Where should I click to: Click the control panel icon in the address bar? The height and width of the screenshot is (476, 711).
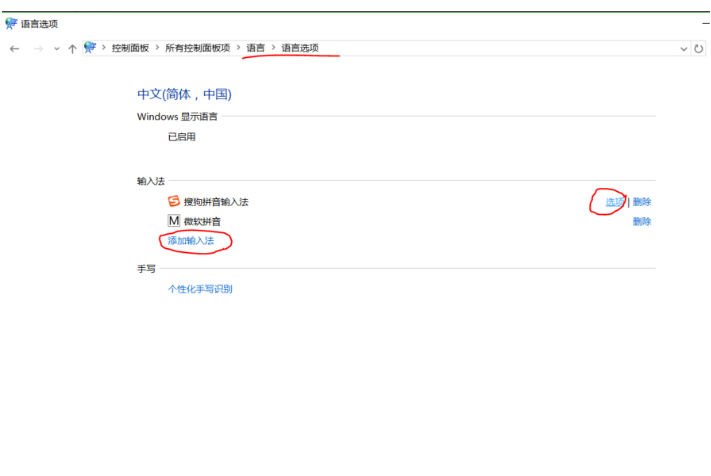pos(91,48)
